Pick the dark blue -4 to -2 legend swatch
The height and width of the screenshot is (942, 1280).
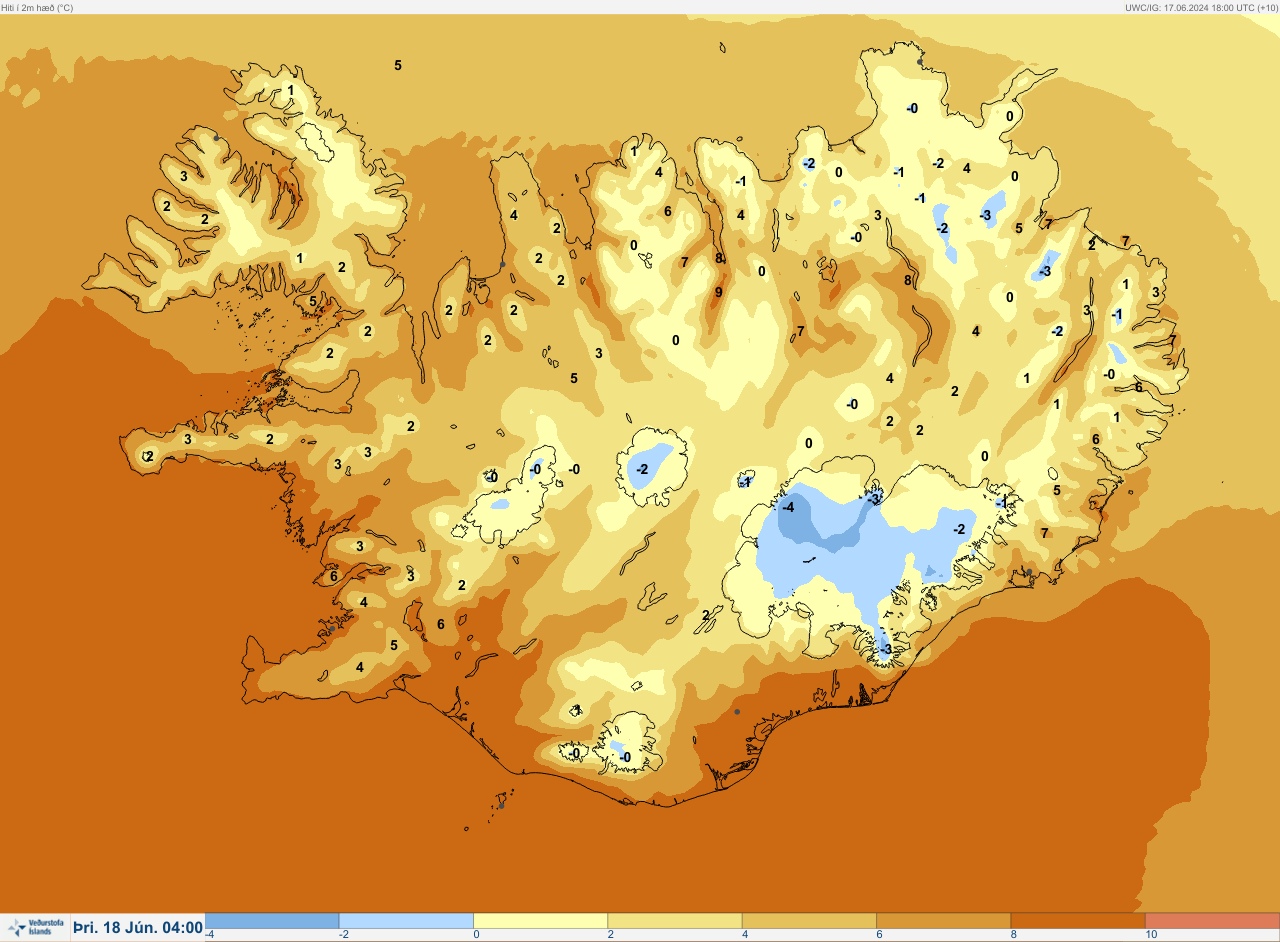[x=272, y=920]
